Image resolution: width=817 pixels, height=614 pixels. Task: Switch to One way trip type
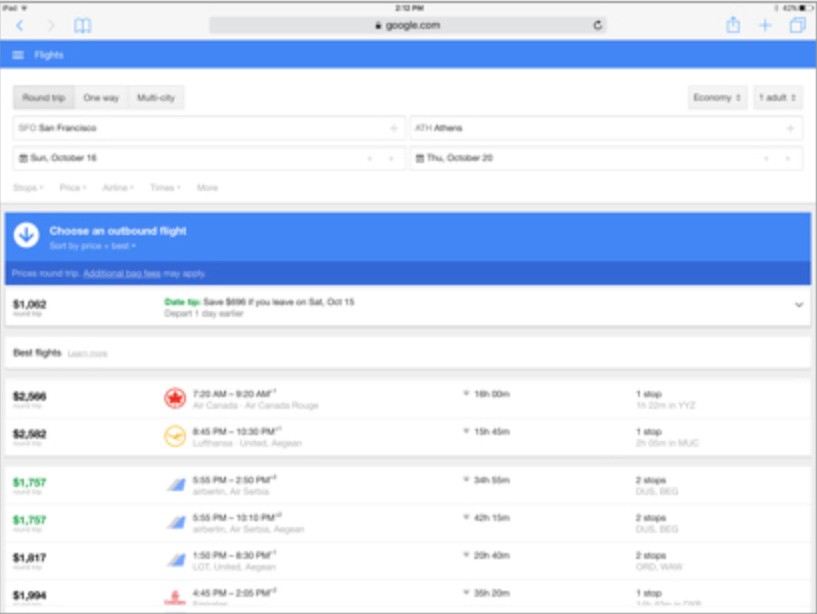[x=101, y=97]
